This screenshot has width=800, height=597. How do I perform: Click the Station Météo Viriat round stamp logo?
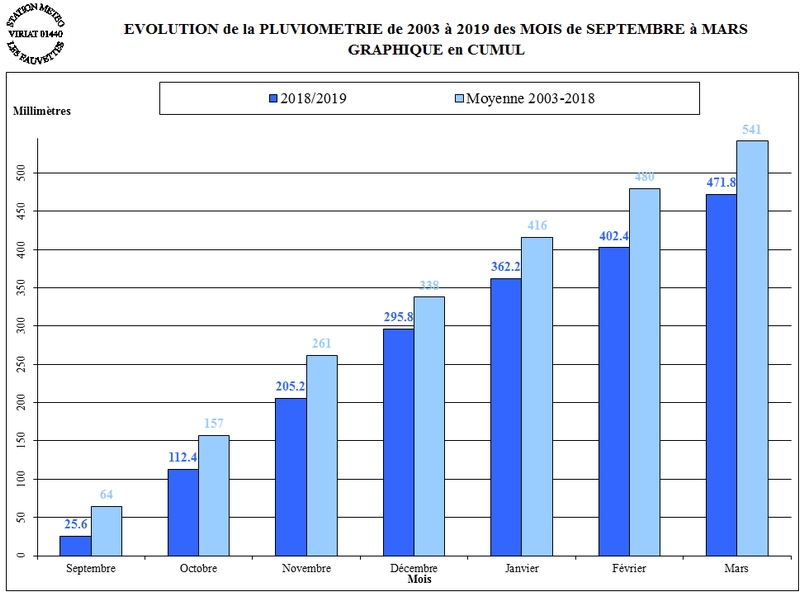(36, 34)
